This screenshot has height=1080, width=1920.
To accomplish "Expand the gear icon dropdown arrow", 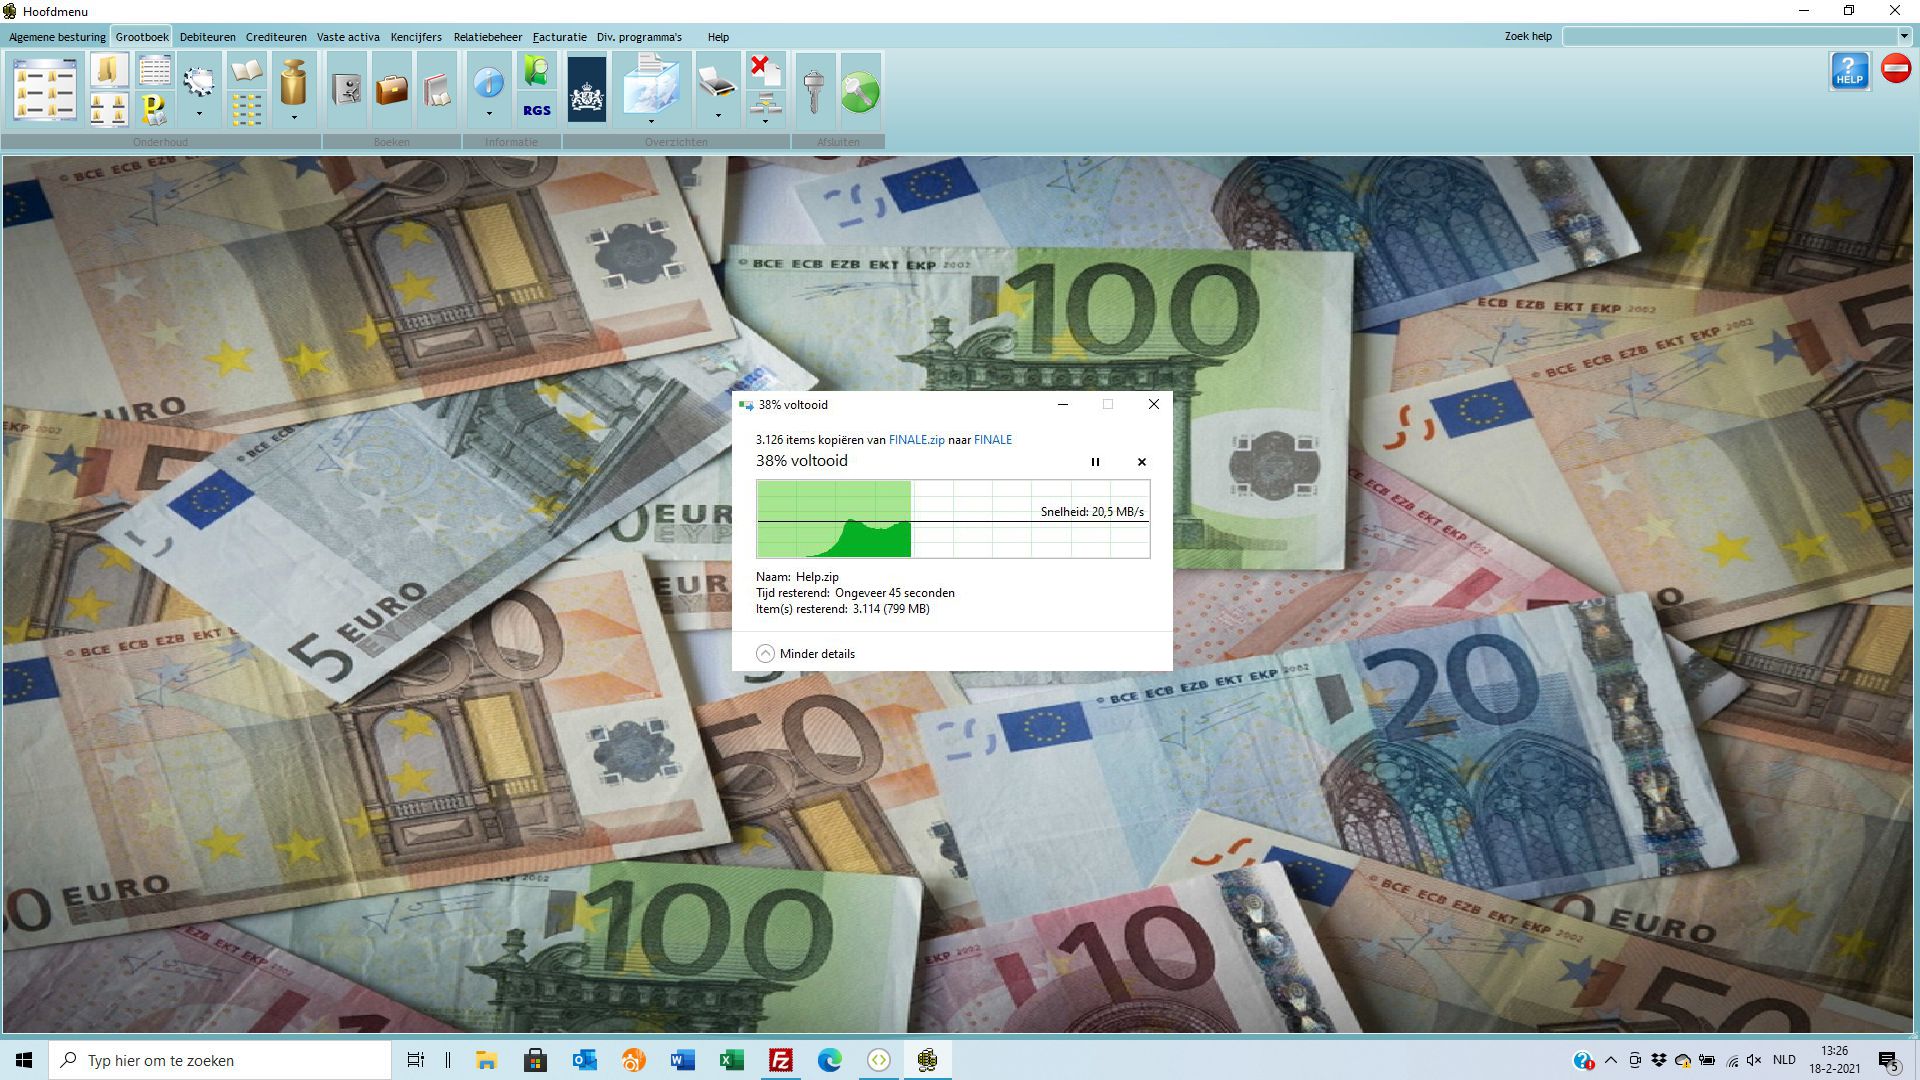I will (199, 115).
